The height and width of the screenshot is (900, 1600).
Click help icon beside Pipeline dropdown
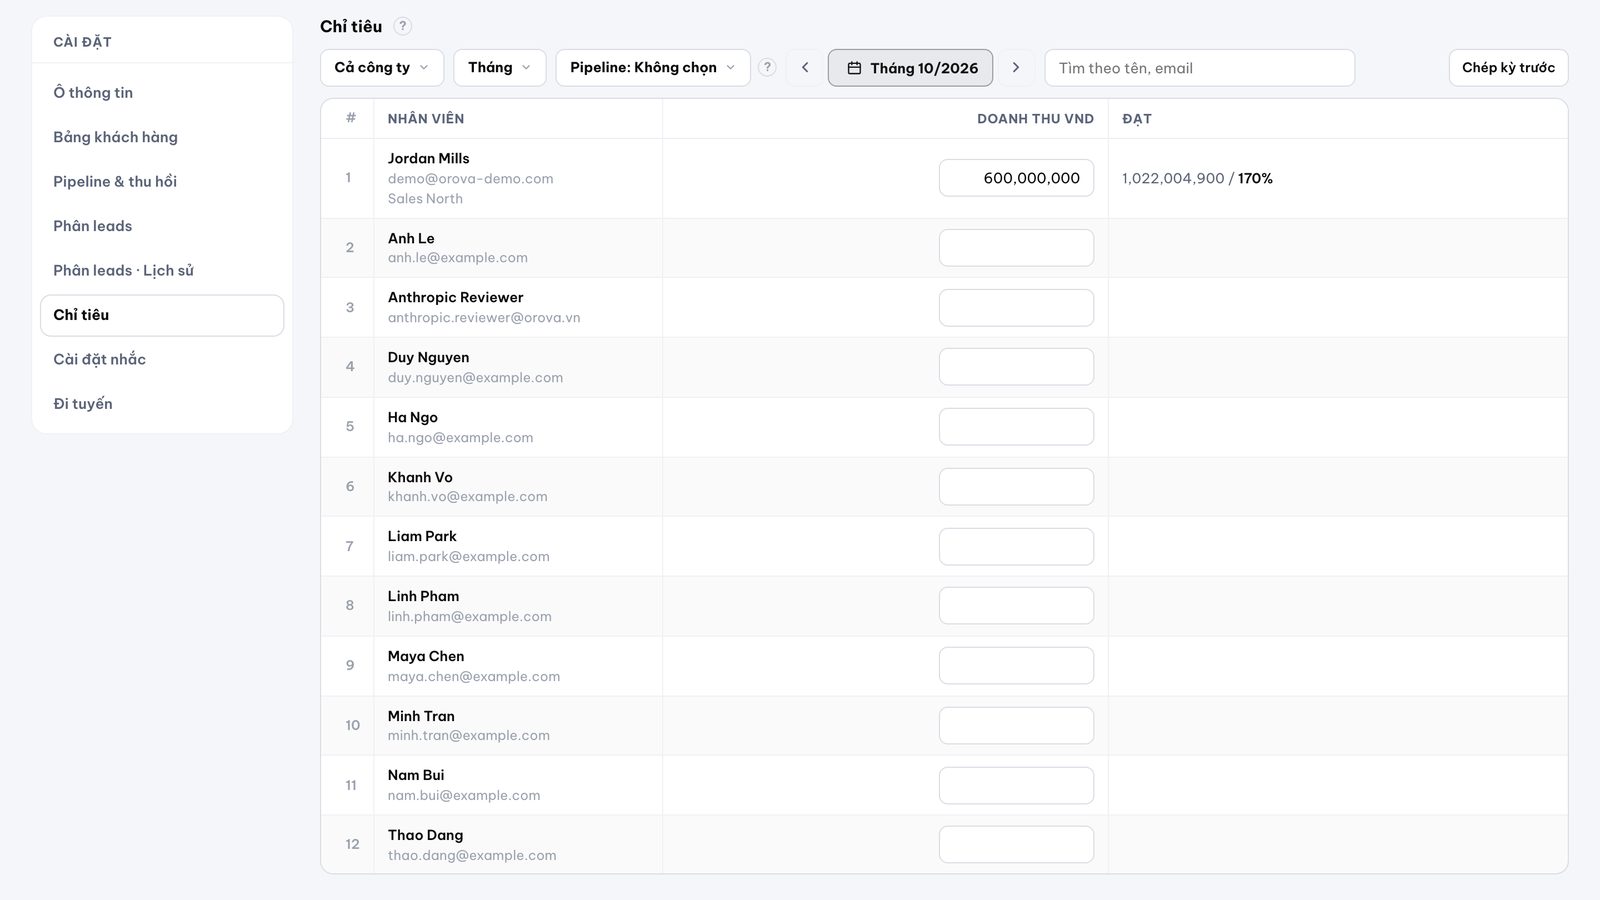tap(767, 67)
